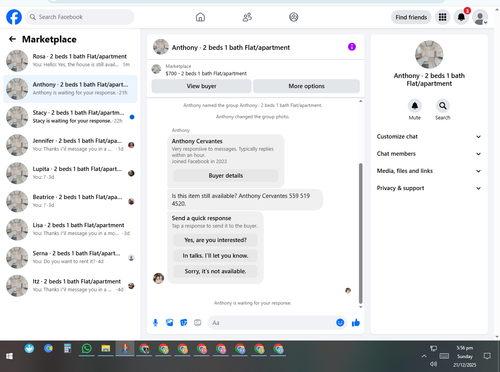This screenshot has width=500, height=372.
Task: Open the Home icon in top navigation
Action: pyautogui.click(x=200, y=17)
